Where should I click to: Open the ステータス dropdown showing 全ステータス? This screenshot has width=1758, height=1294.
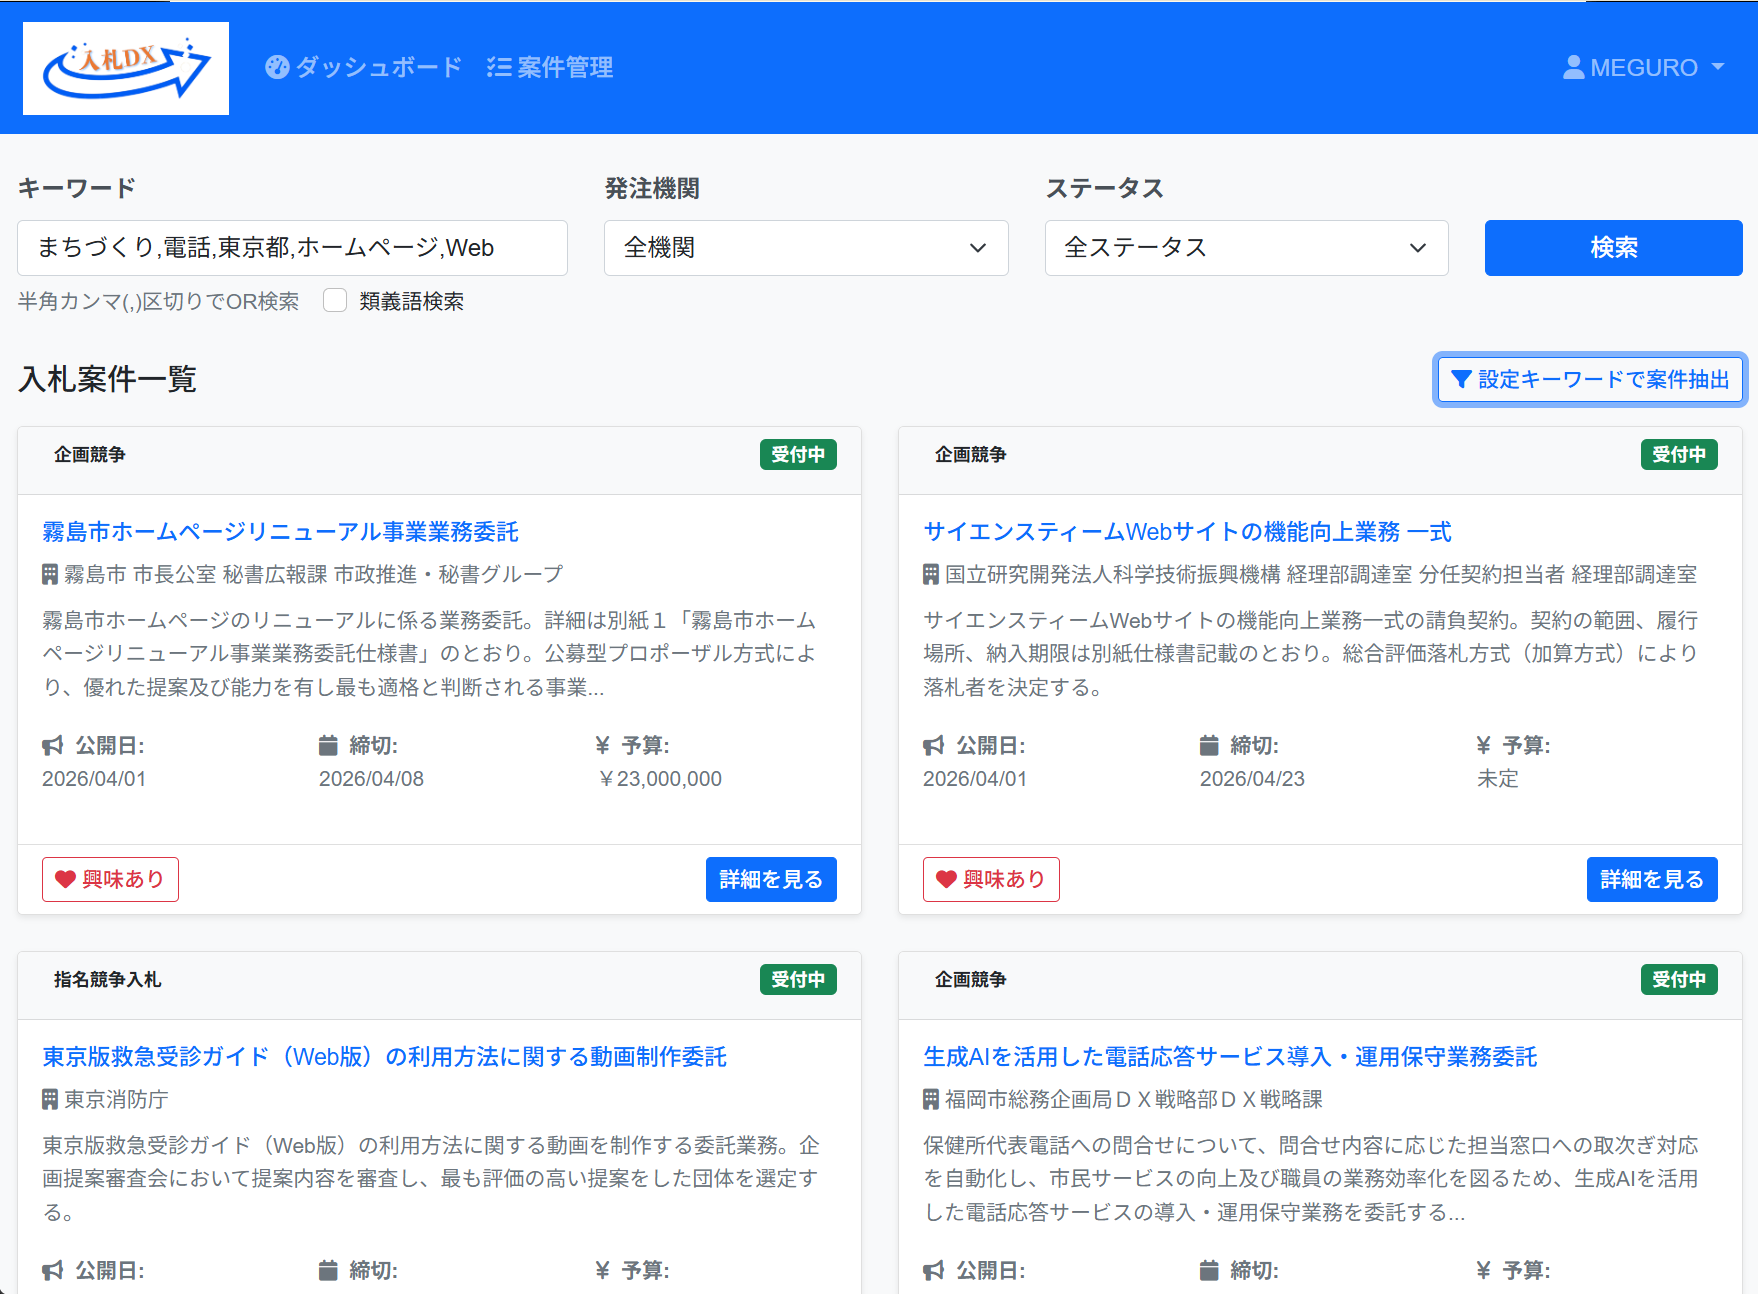1246,248
